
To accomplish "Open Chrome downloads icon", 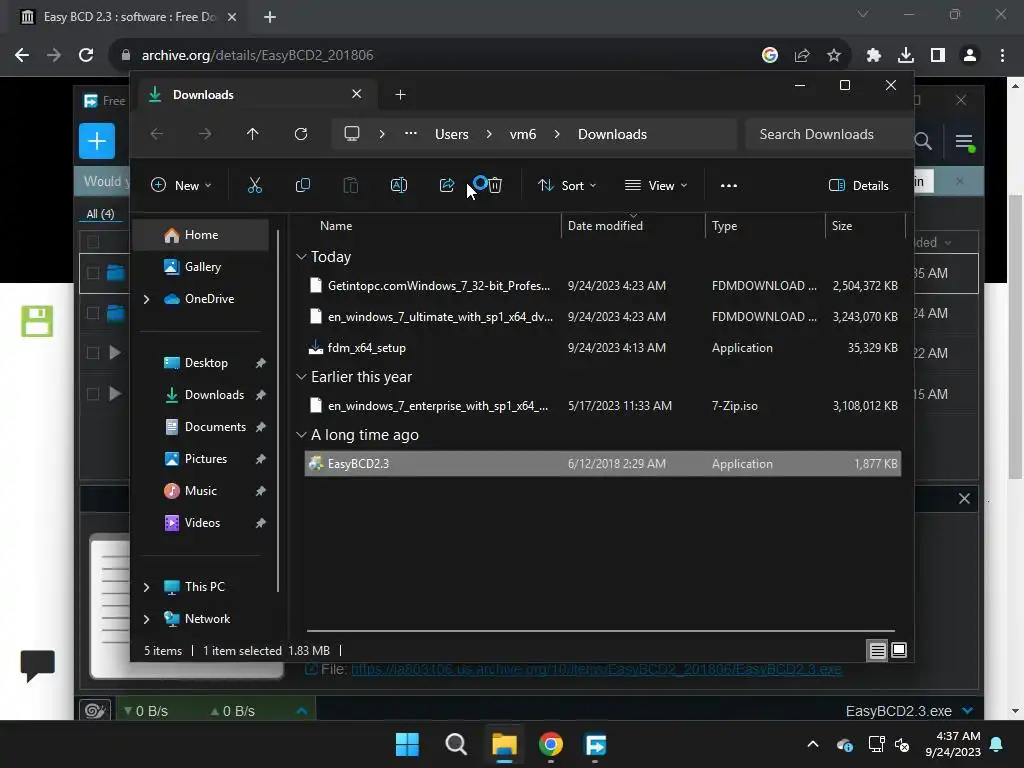I will [905, 56].
